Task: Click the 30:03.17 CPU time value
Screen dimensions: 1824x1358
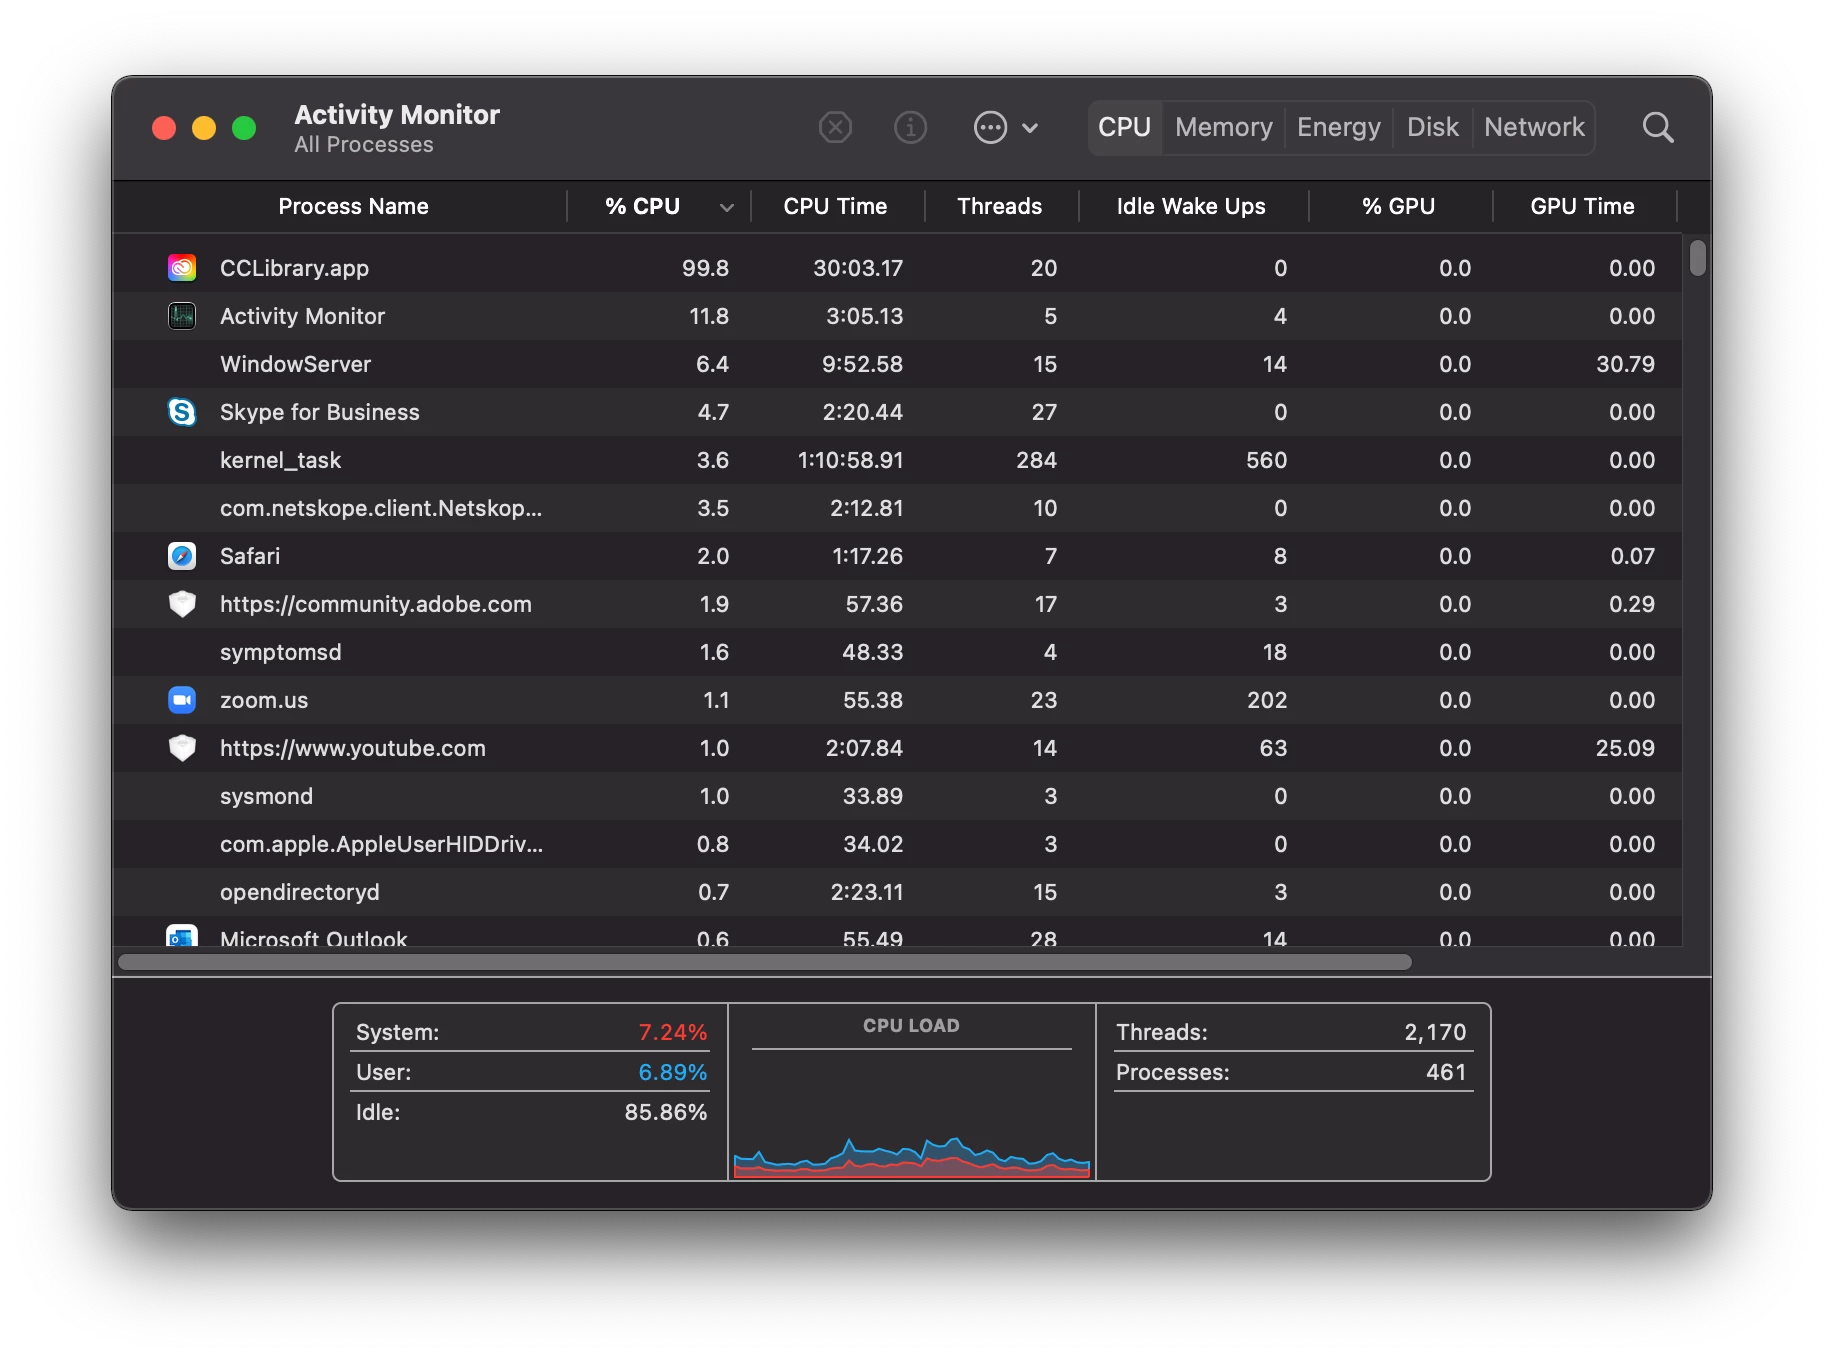Action: (858, 268)
